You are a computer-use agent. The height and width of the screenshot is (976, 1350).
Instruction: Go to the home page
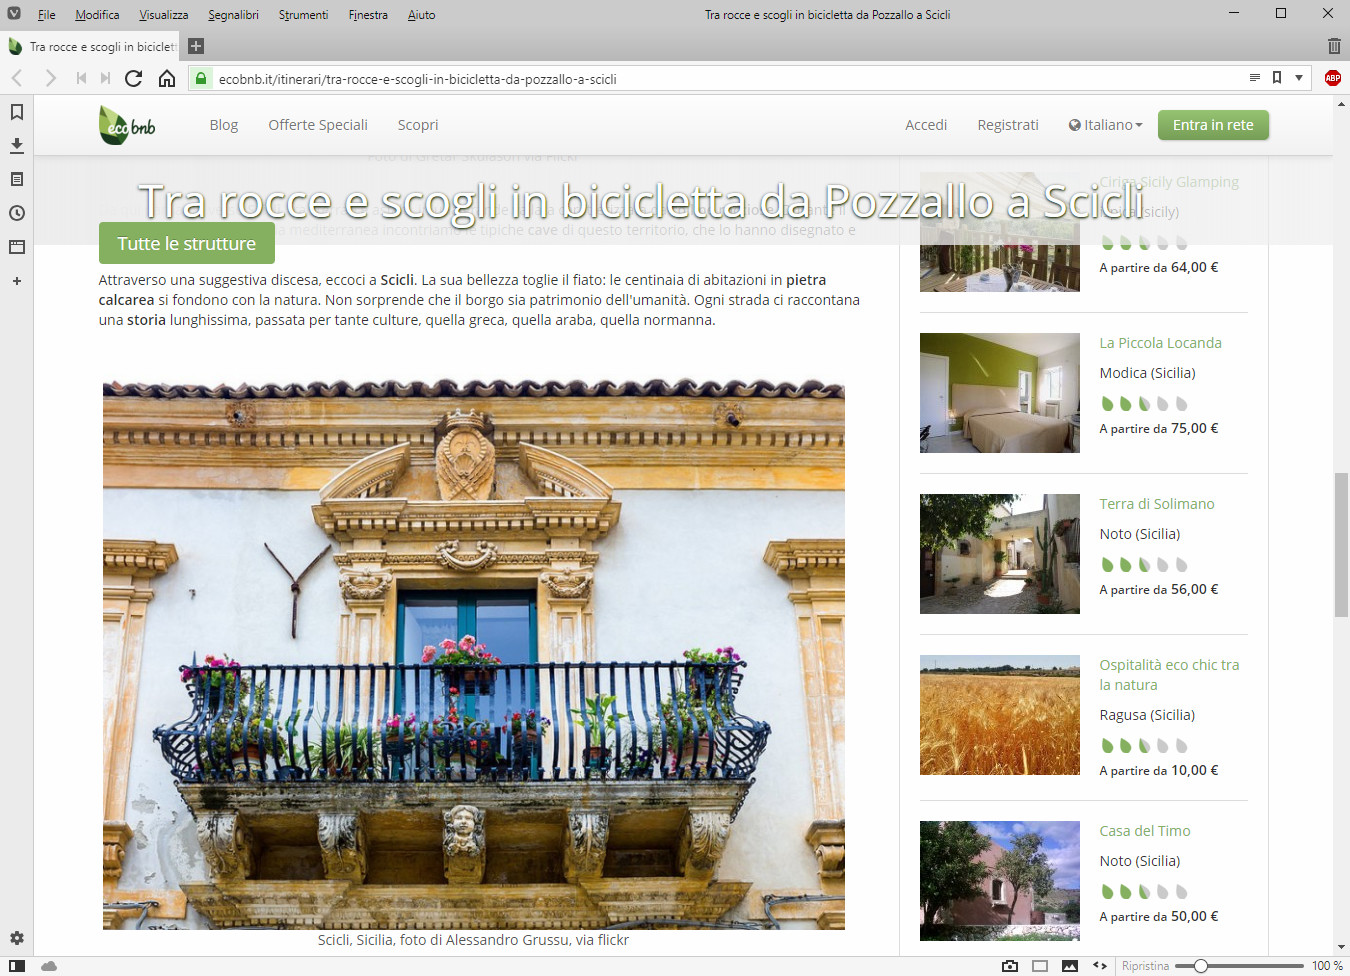167,78
